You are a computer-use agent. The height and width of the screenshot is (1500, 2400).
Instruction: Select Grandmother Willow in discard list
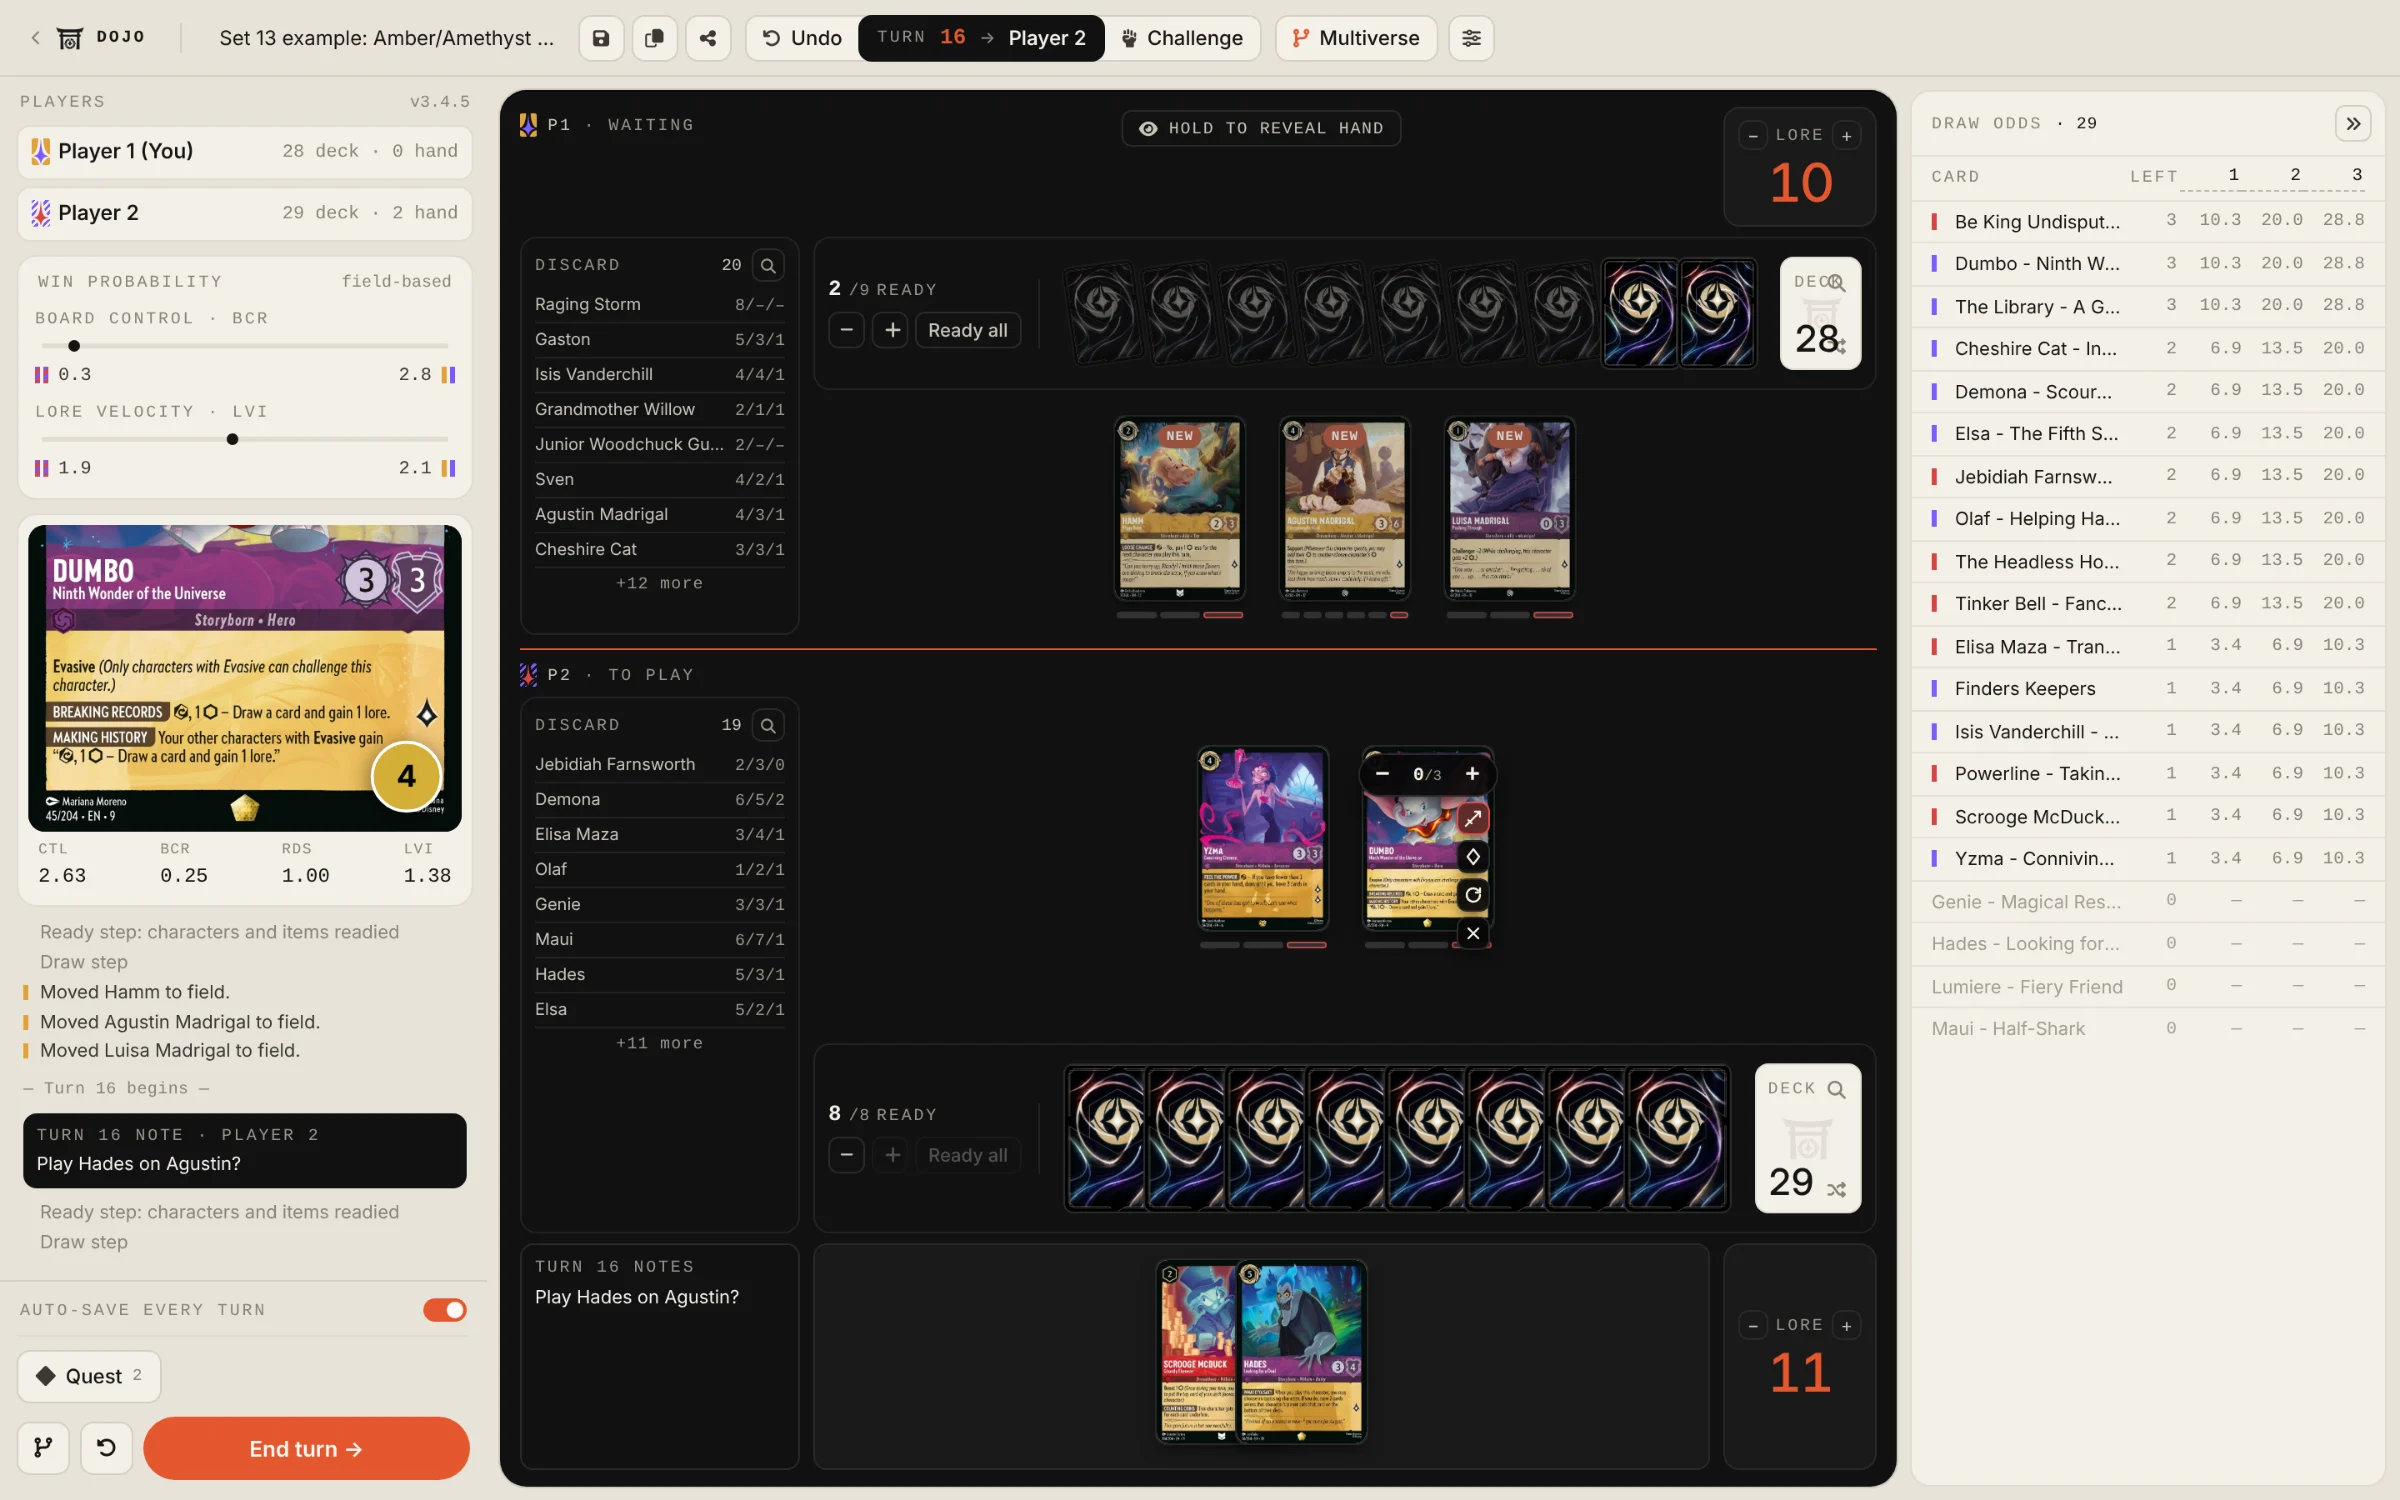pyautogui.click(x=659, y=409)
